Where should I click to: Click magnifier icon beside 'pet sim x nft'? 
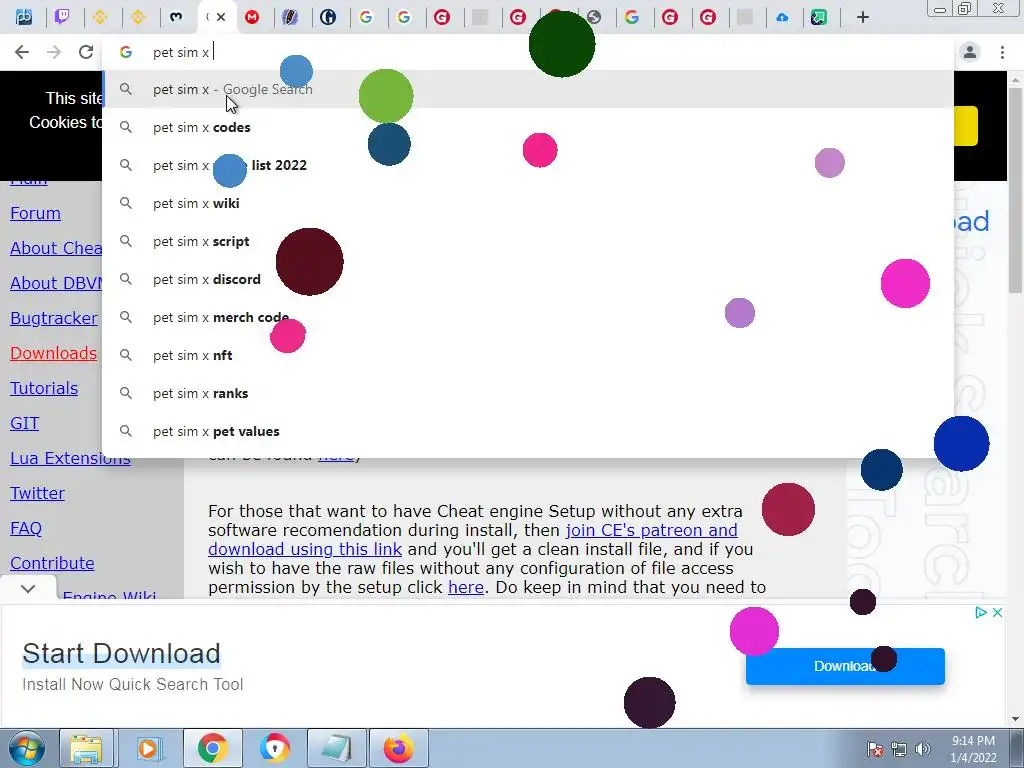126,355
